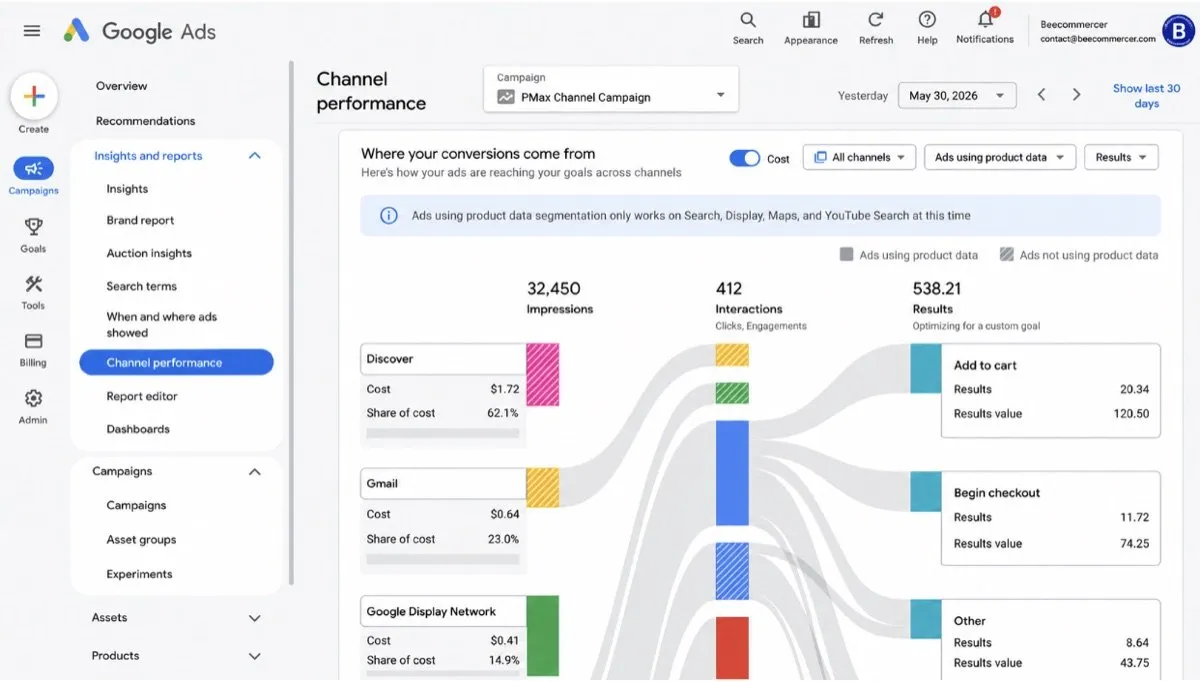The height and width of the screenshot is (682, 1200).
Task: Open Asset groups
Action: (x=141, y=540)
